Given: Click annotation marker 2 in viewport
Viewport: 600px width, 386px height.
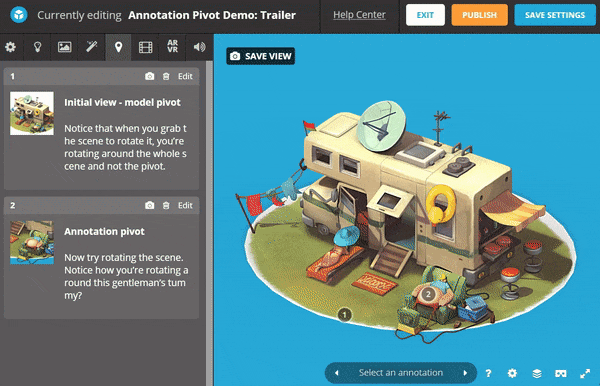Looking at the screenshot, I should pos(428,294).
